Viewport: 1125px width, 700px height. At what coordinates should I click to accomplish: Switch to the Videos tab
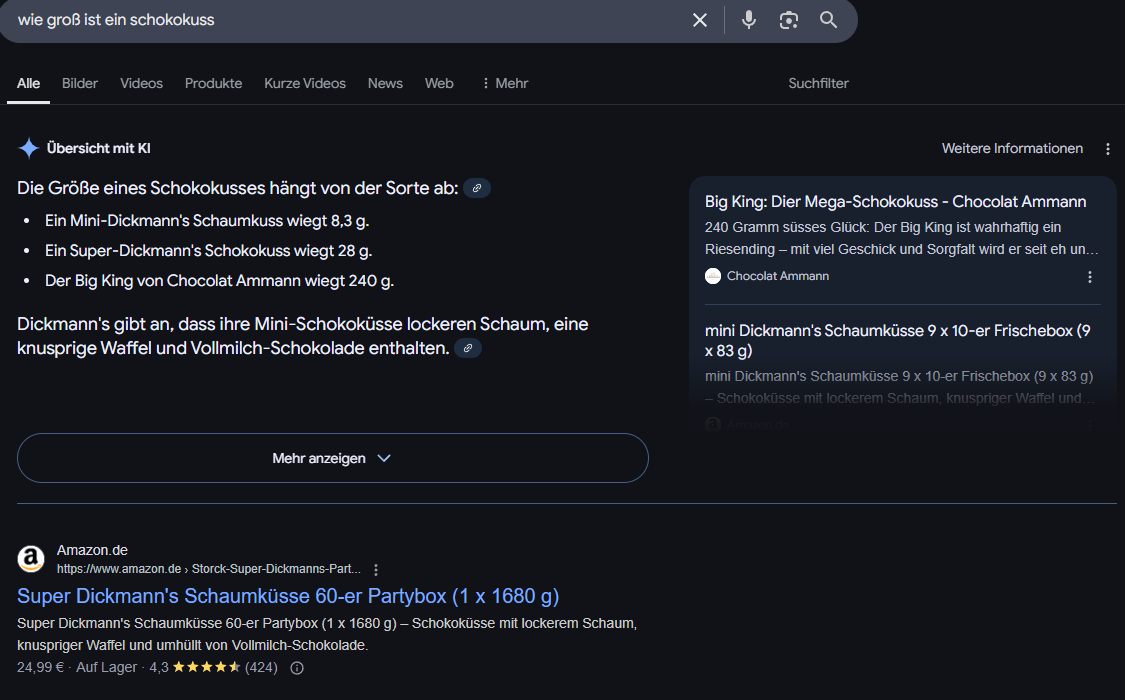click(141, 83)
